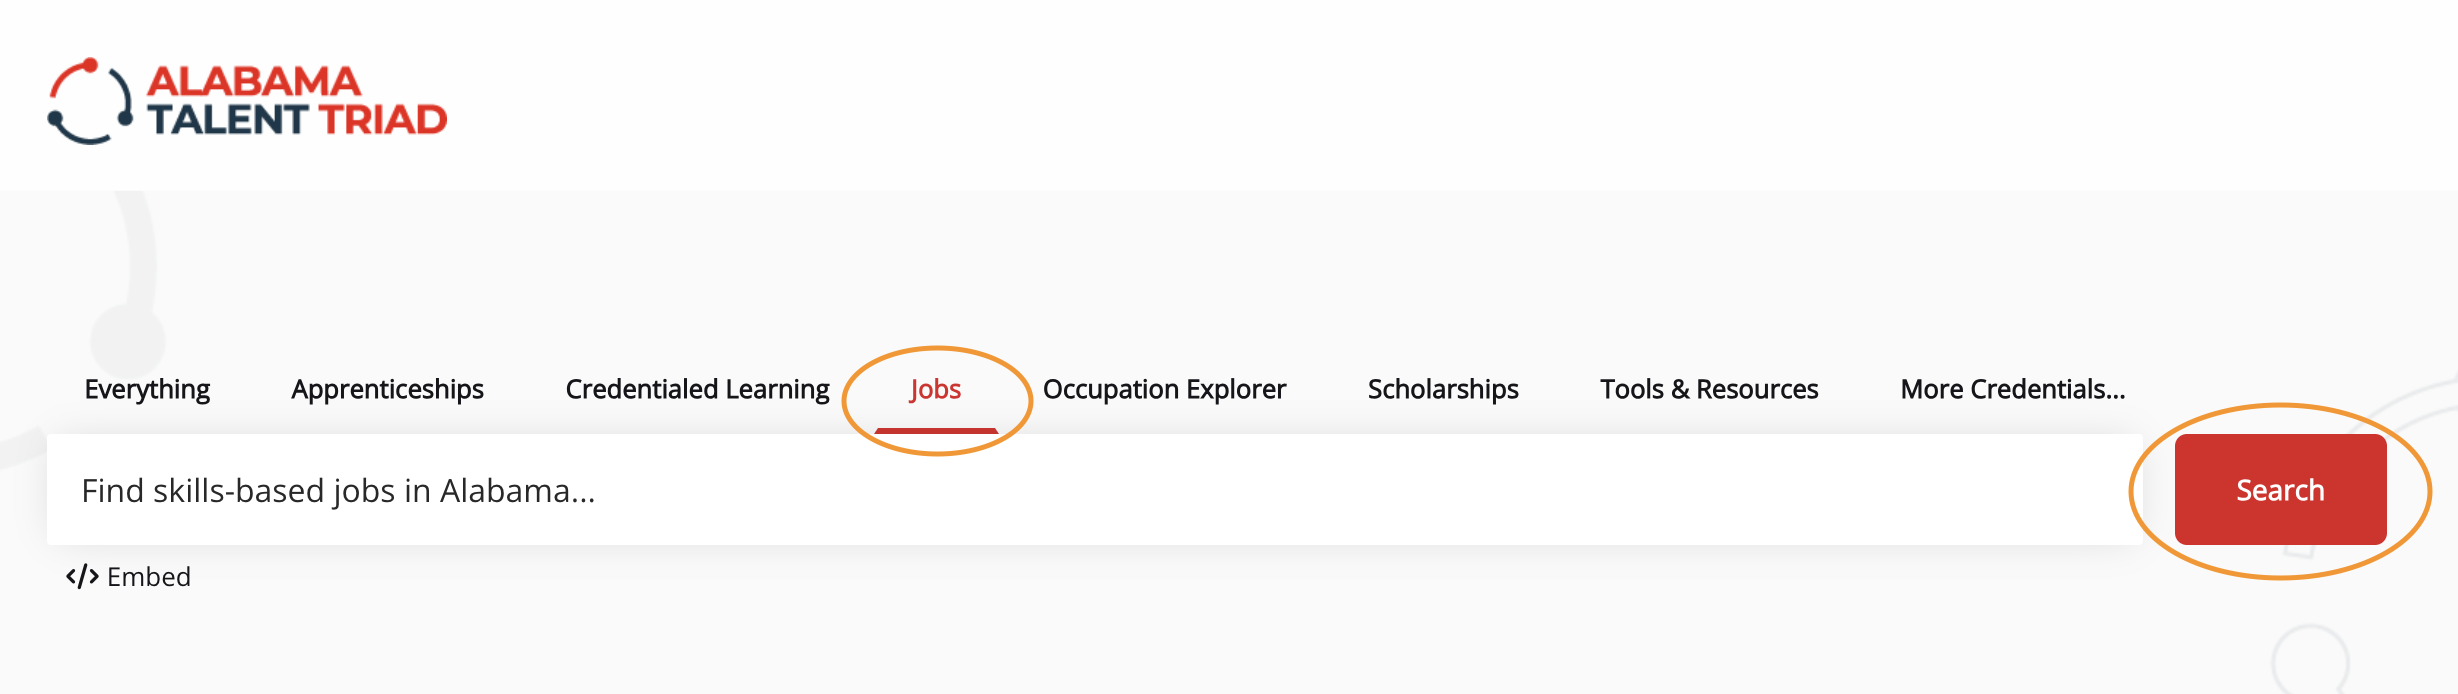Click the Embed code brackets icon
This screenshot has height=694, width=2458.
click(x=82, y=577)
